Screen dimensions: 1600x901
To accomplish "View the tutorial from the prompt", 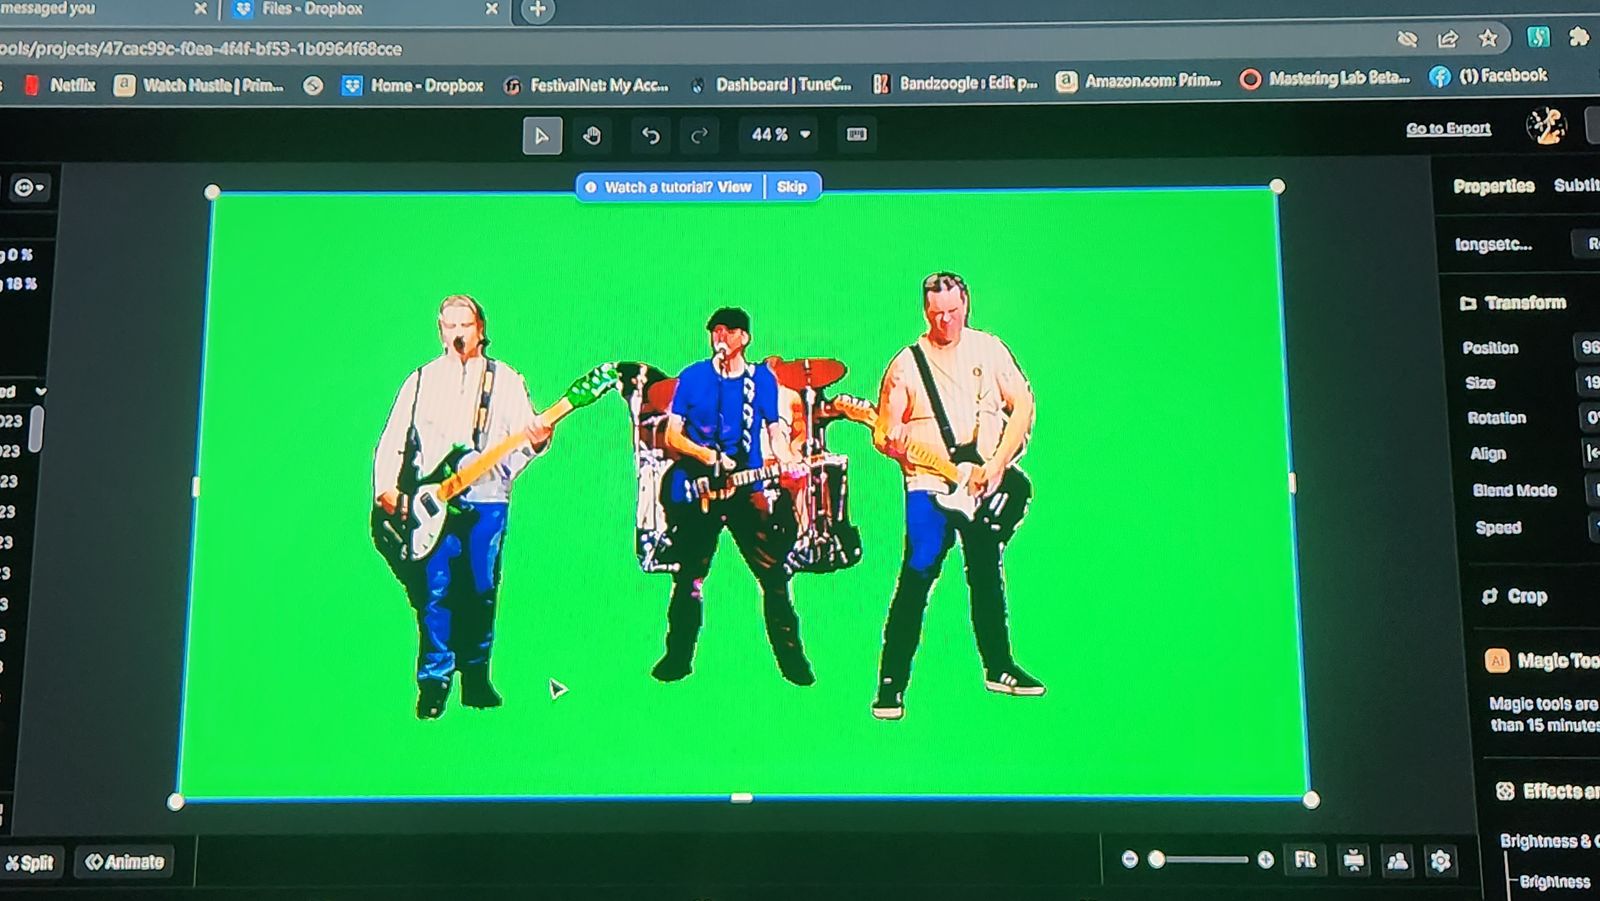I will pos(734,187).
